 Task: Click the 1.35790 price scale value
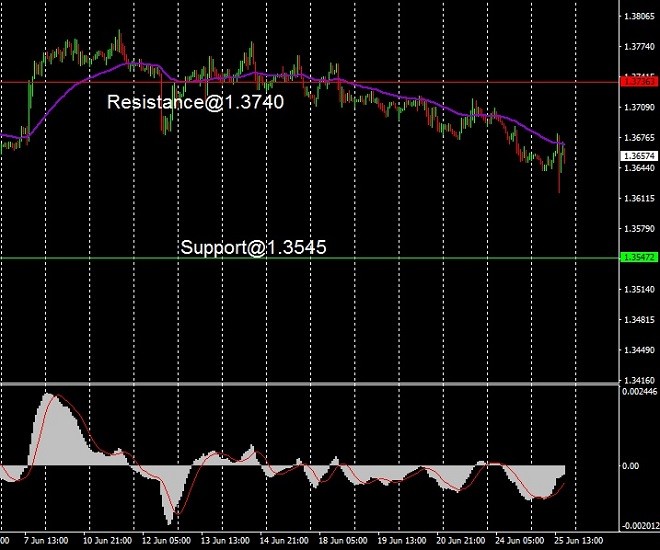[639, 229]
